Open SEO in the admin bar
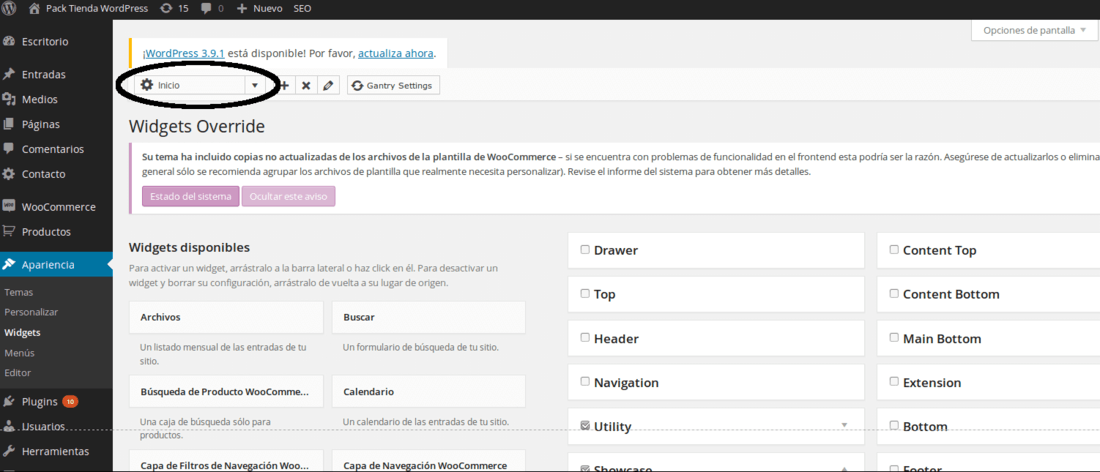 (301, 8)
